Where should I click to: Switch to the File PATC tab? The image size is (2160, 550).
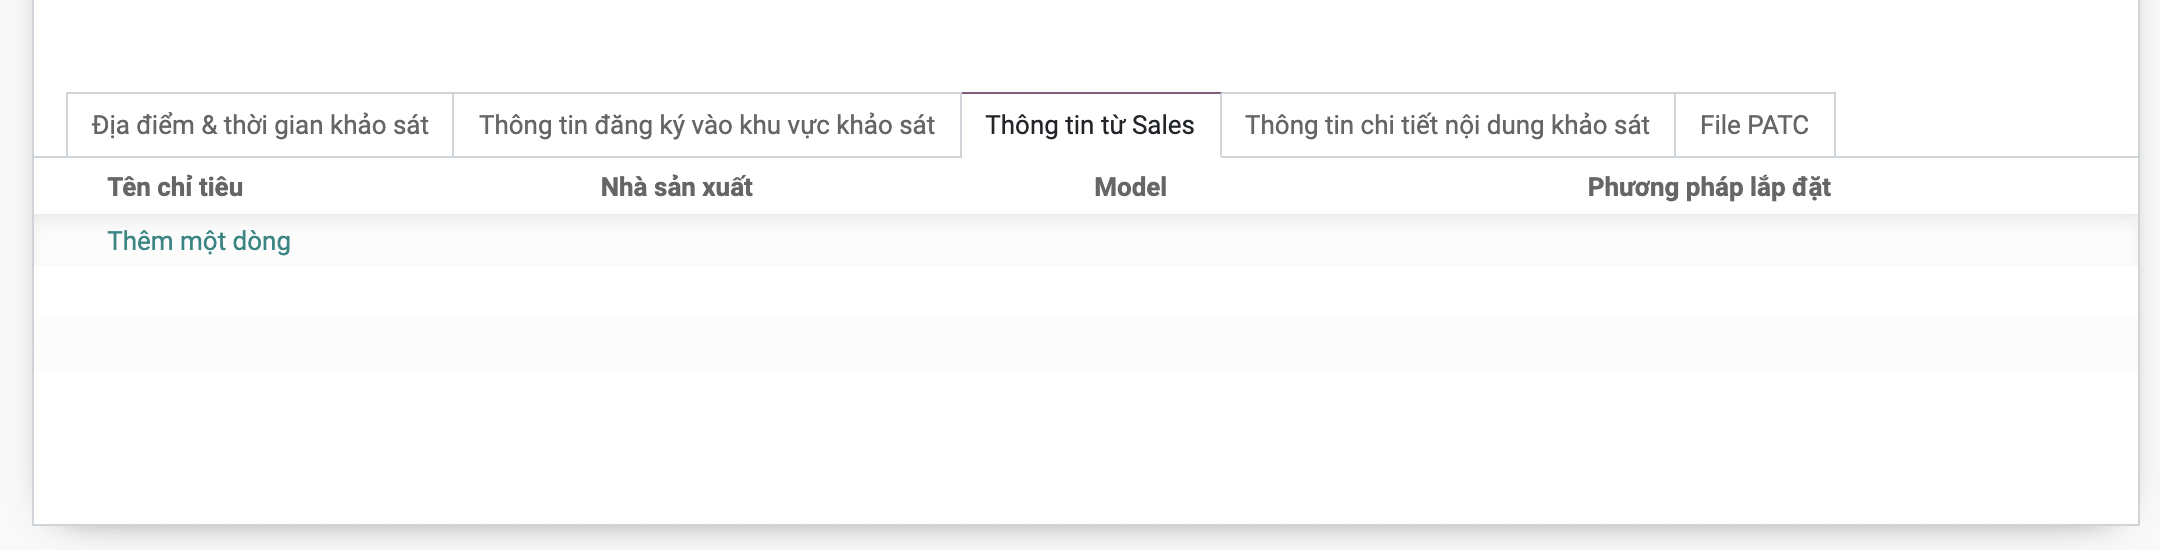pos(1754,125)
